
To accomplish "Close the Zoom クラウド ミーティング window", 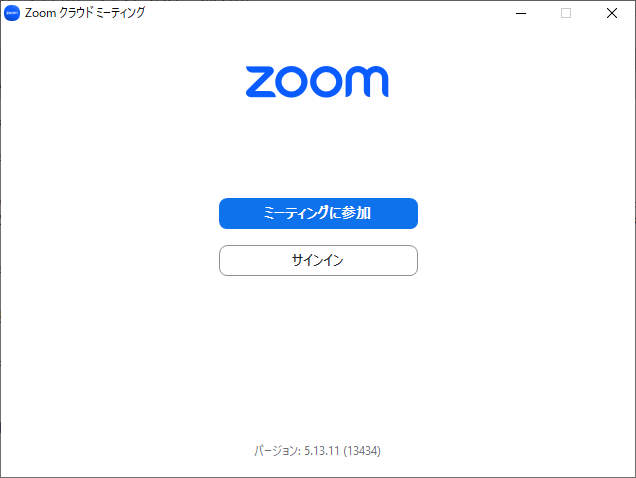I will [x=612, y=13].
